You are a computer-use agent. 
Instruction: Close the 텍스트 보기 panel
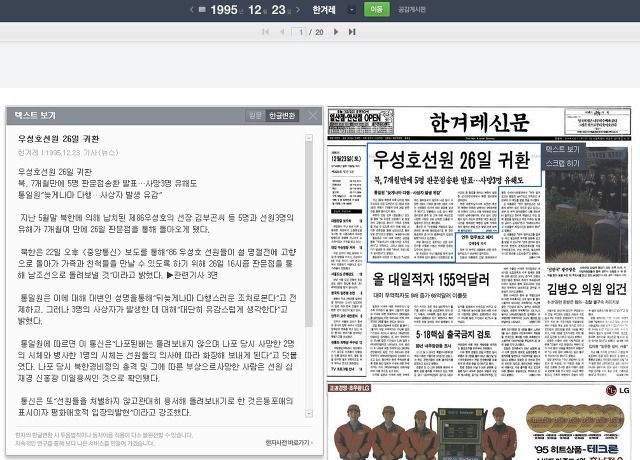(x=313, y=116)
